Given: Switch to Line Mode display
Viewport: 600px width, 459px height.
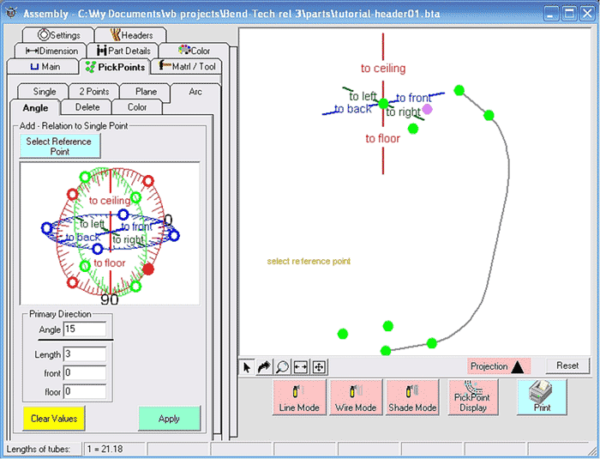Looking at the screenshot, I should pyautogui.click(x=298, y=397).
